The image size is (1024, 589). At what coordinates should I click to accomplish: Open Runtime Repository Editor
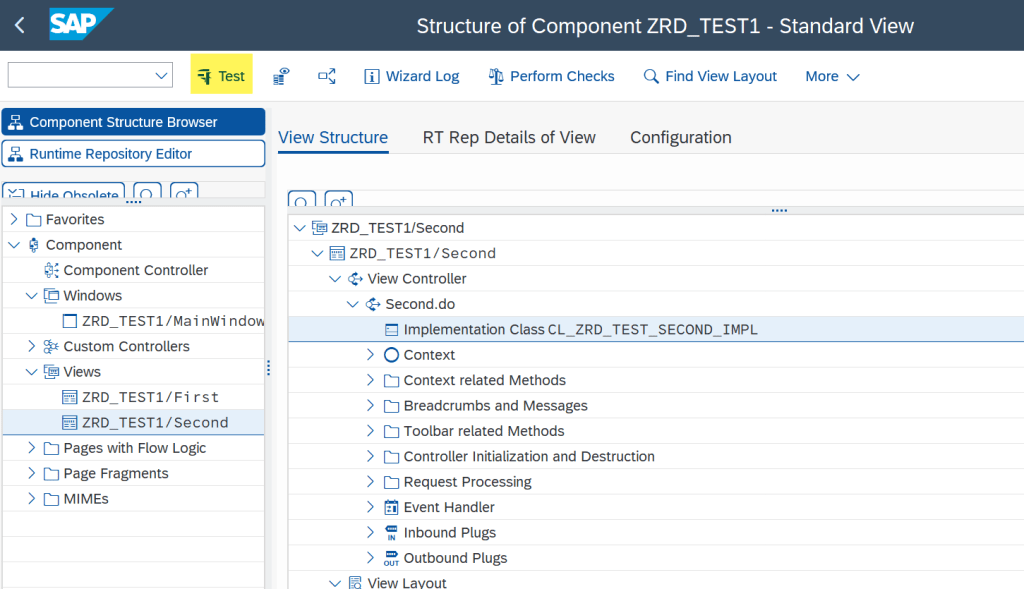click(x=134, y=154)
